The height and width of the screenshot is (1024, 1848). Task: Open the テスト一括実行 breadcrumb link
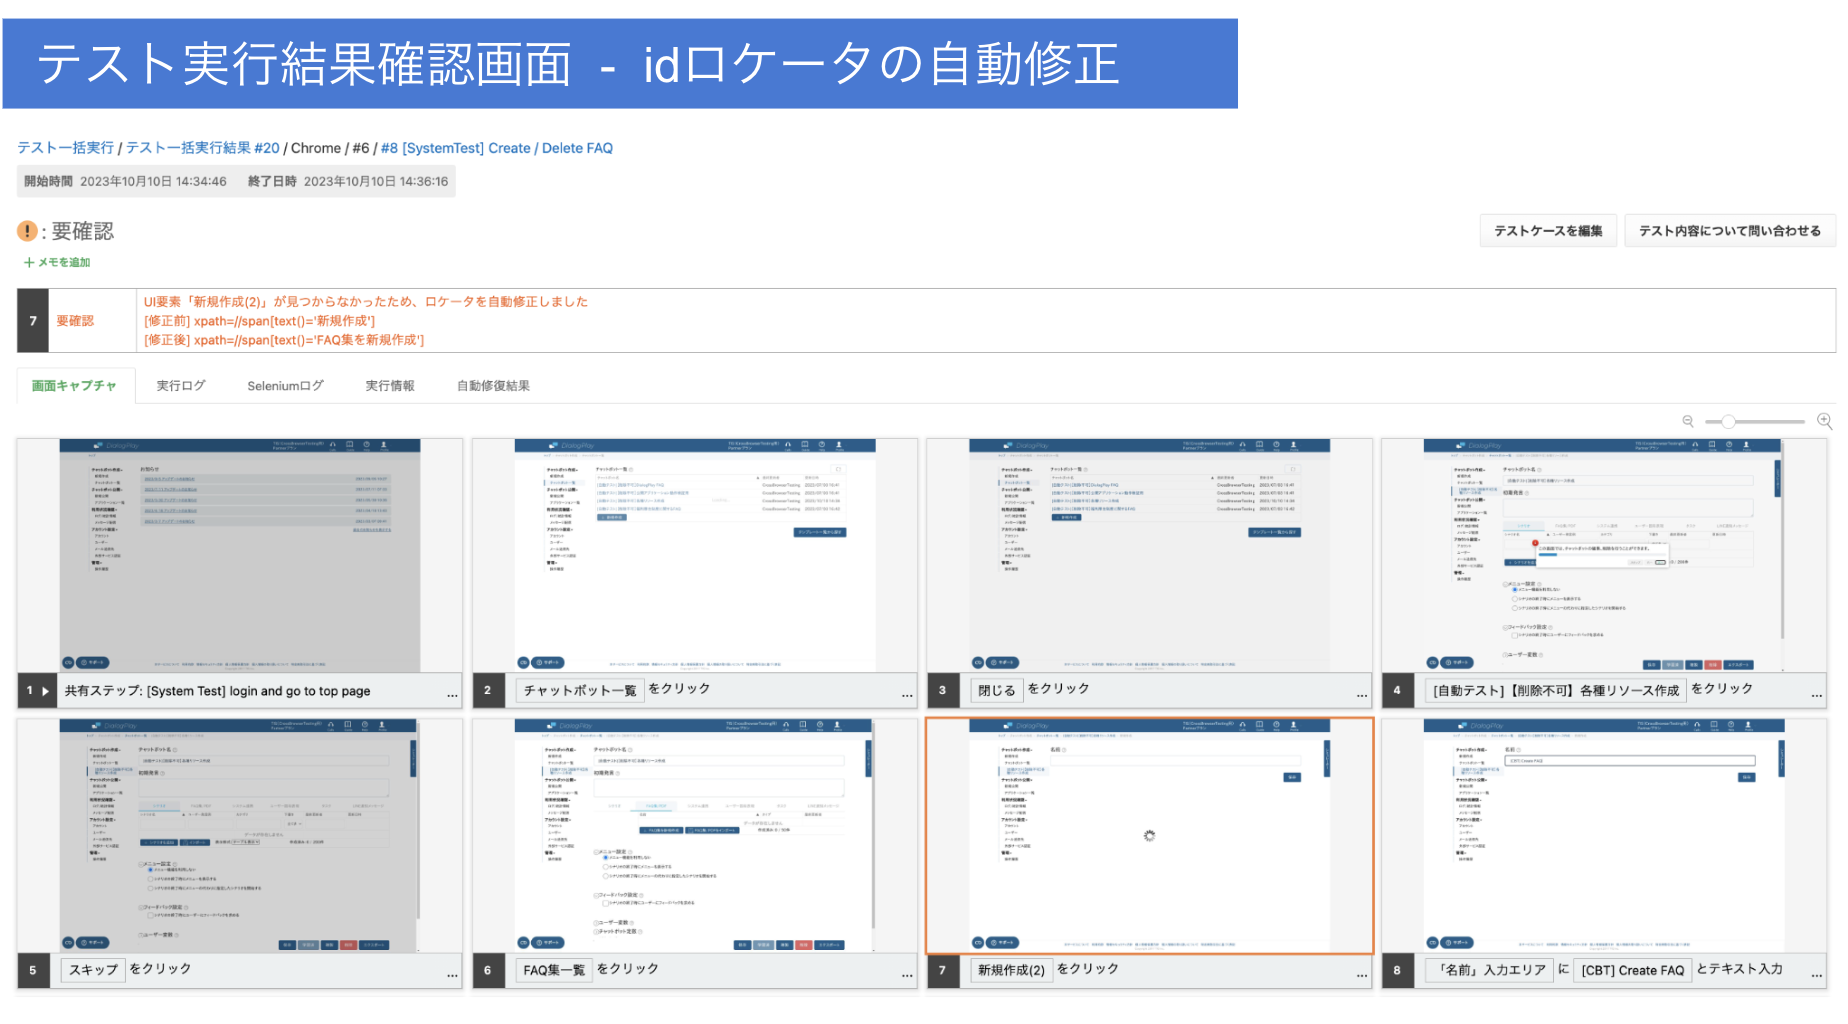64,147
